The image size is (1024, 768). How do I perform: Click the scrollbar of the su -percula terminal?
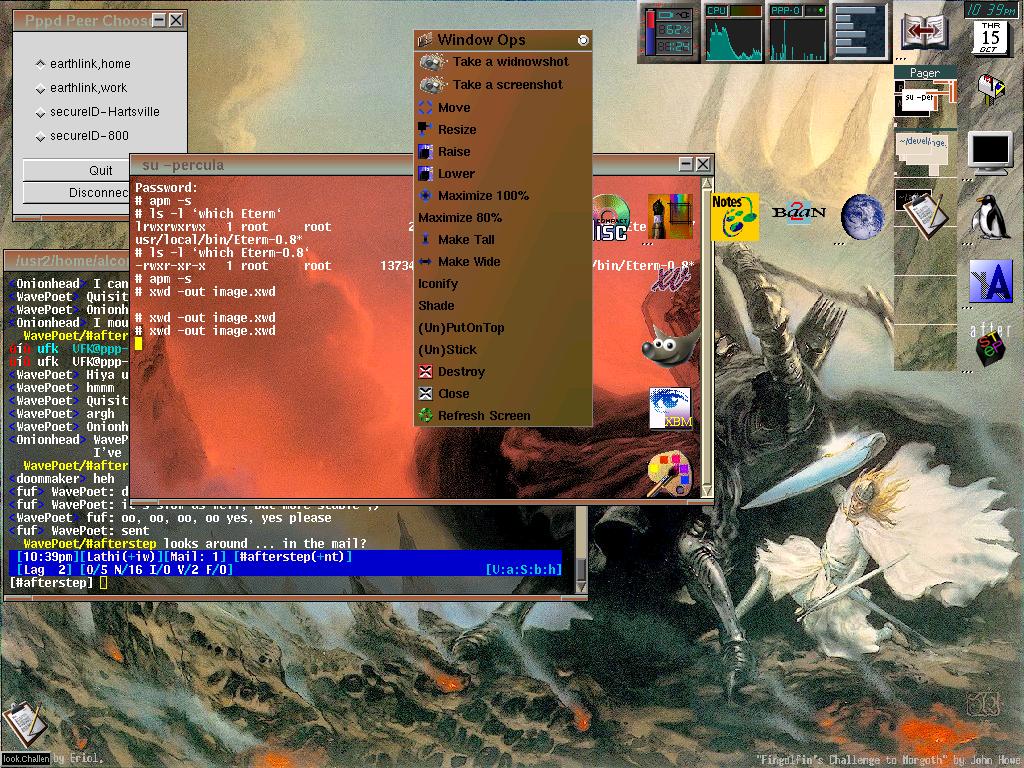tap(707, 330)
